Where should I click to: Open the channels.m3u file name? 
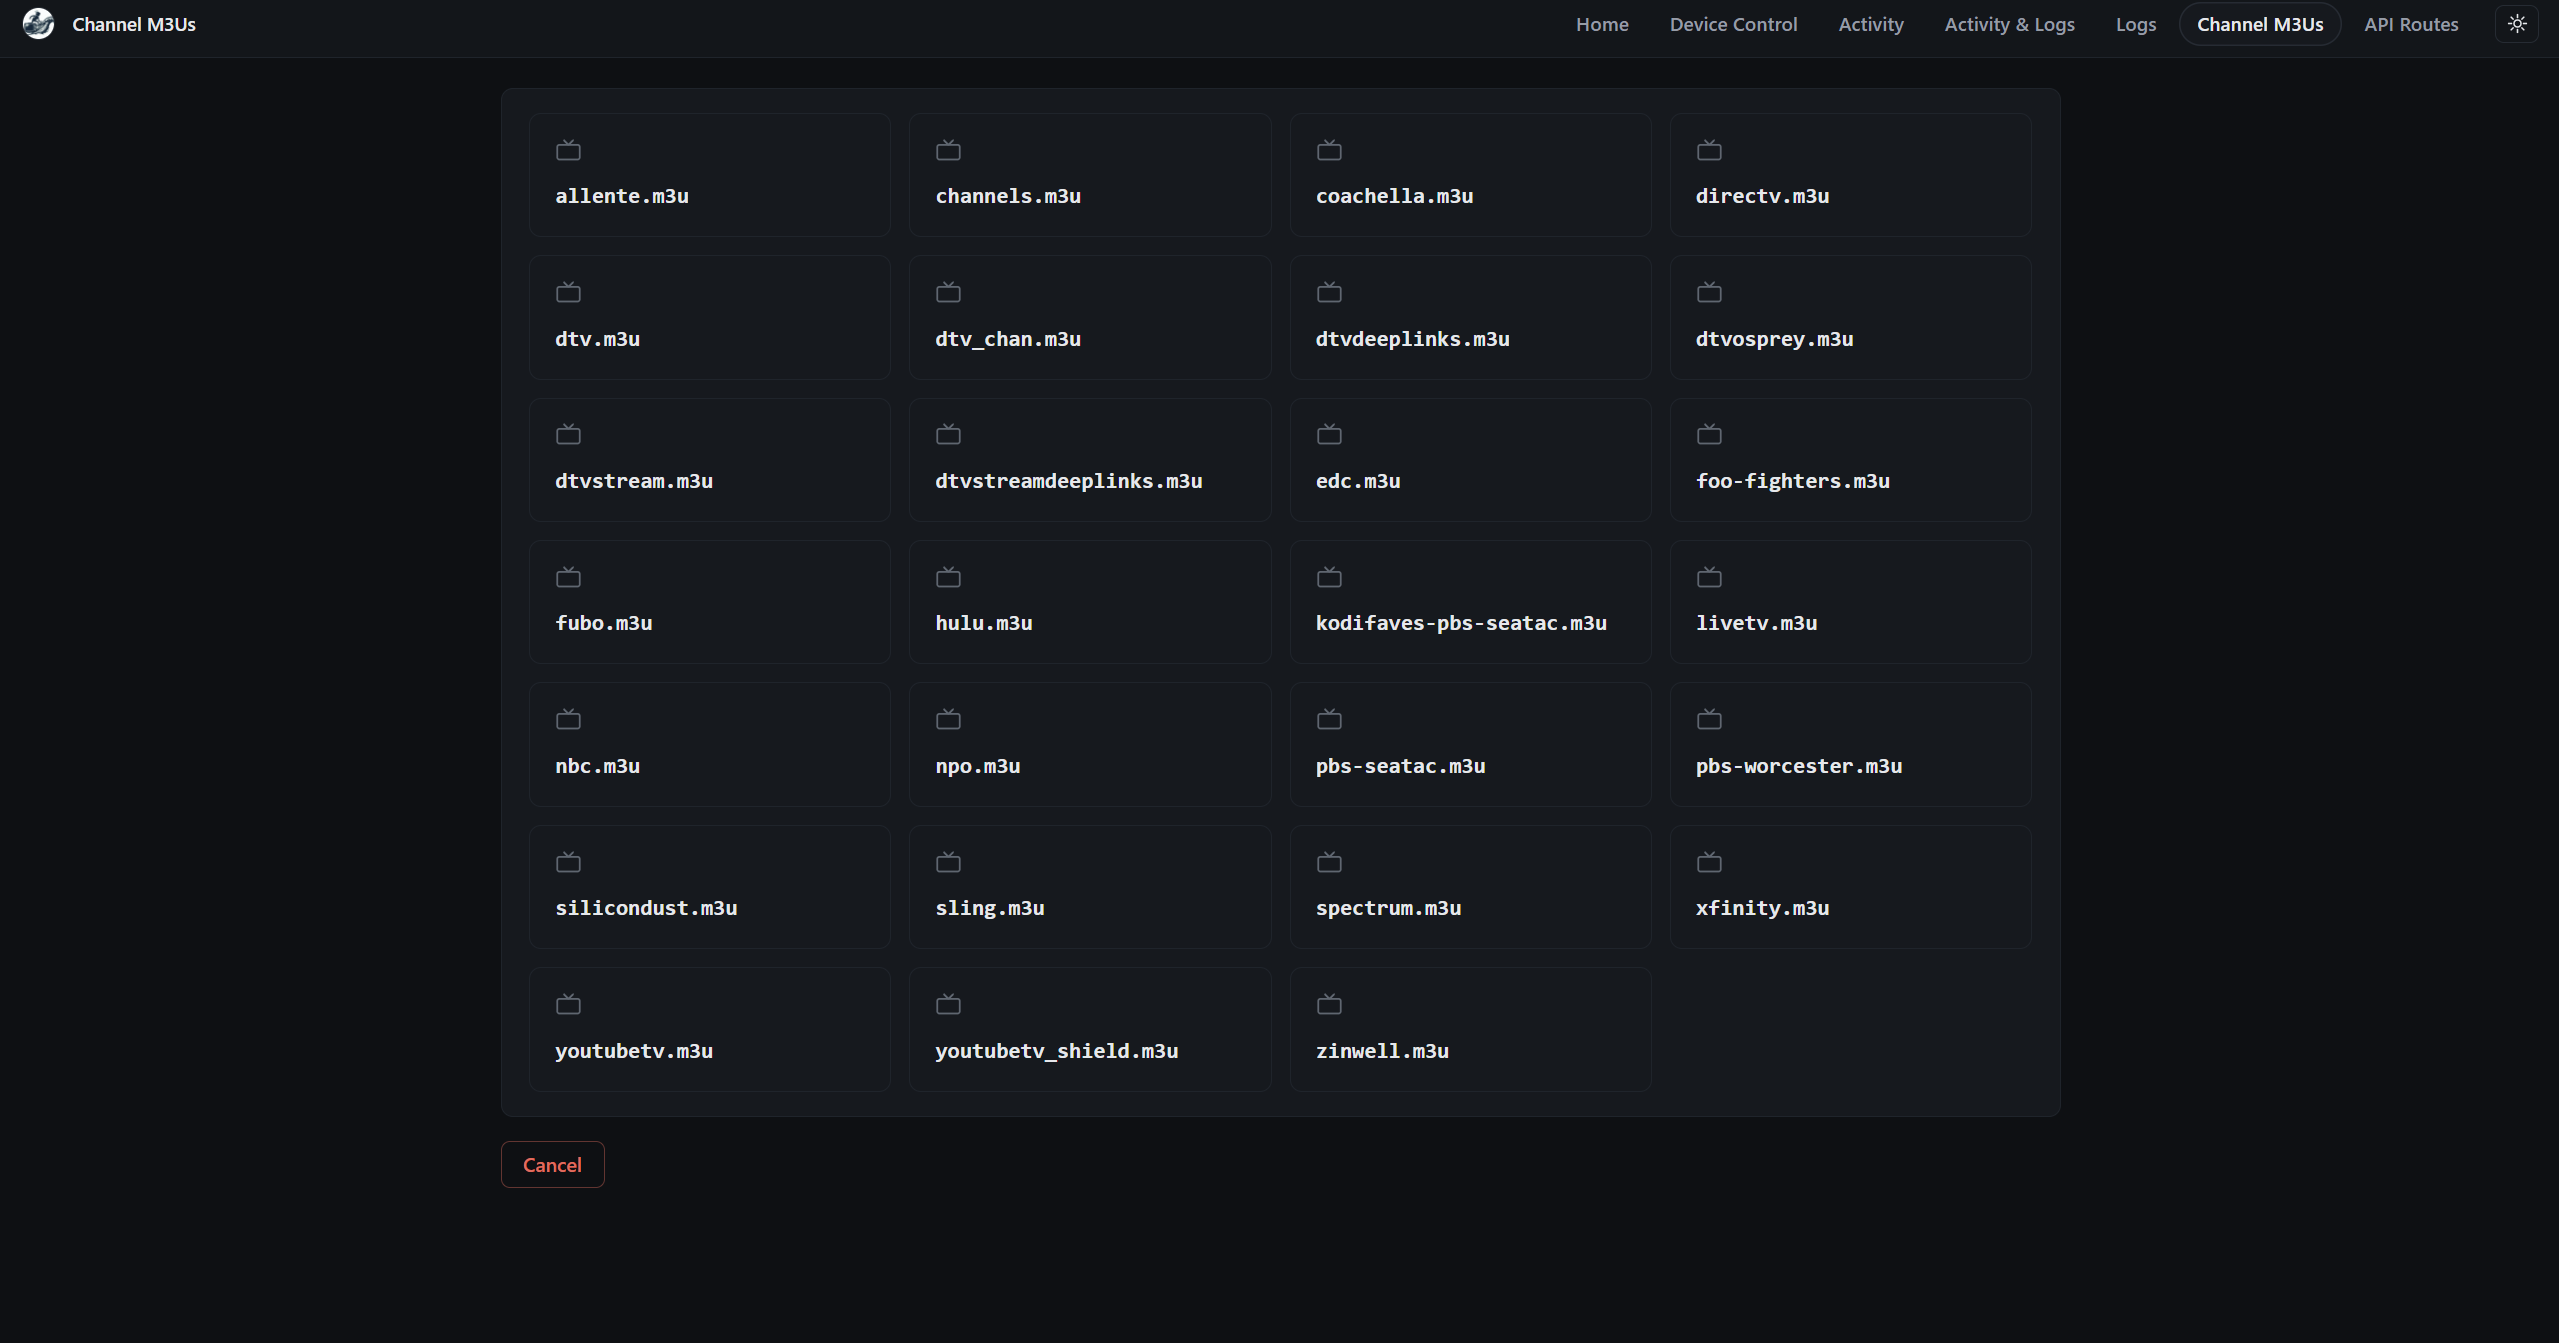click(x=1008, y=196)
